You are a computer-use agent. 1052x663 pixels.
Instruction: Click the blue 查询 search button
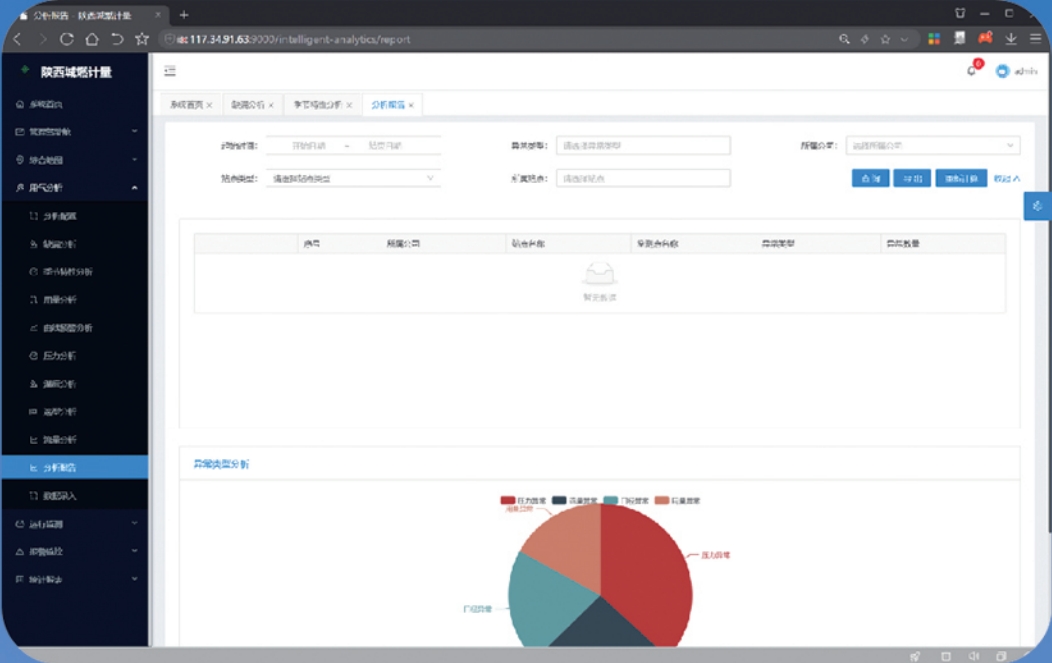(x=870, y=178)
